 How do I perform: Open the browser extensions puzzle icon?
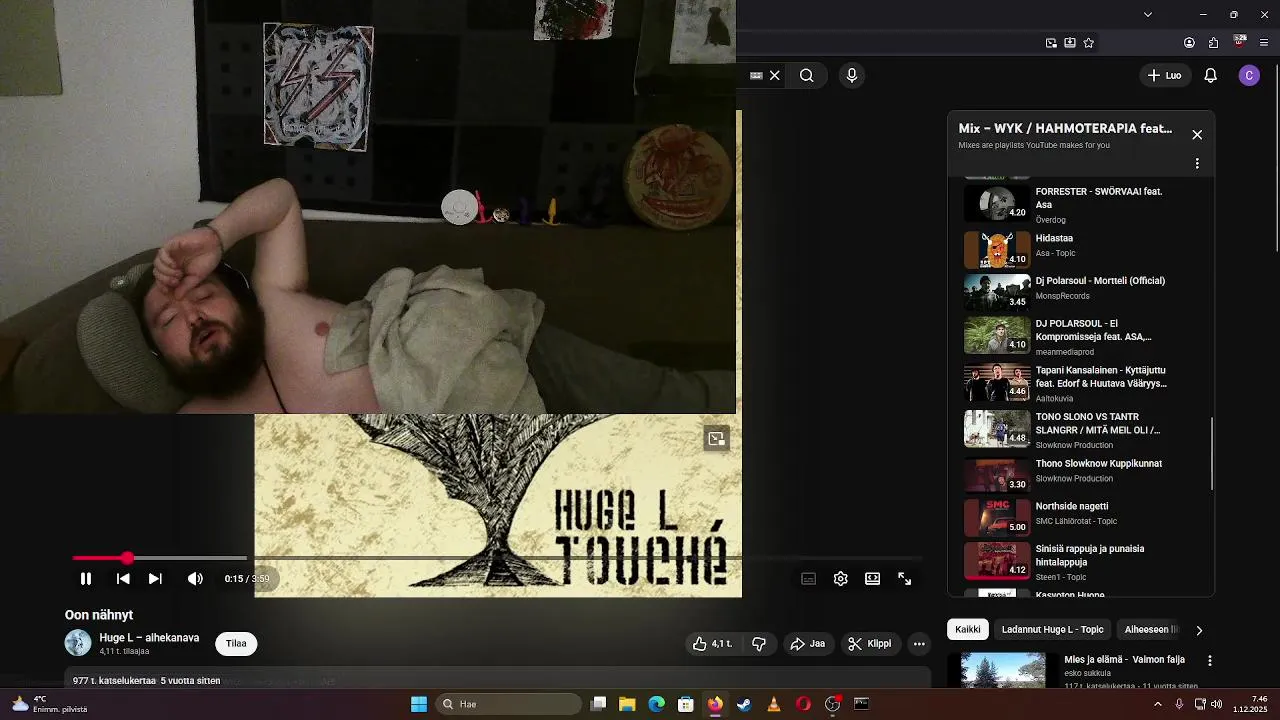(x=1213, y=43)
